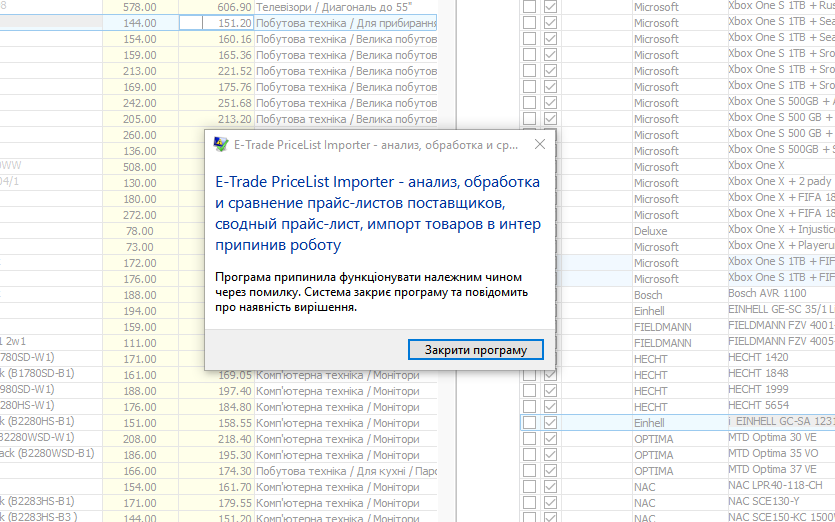Click the price cell 174.30
The image size is (835, 522).
click(216, 471)
